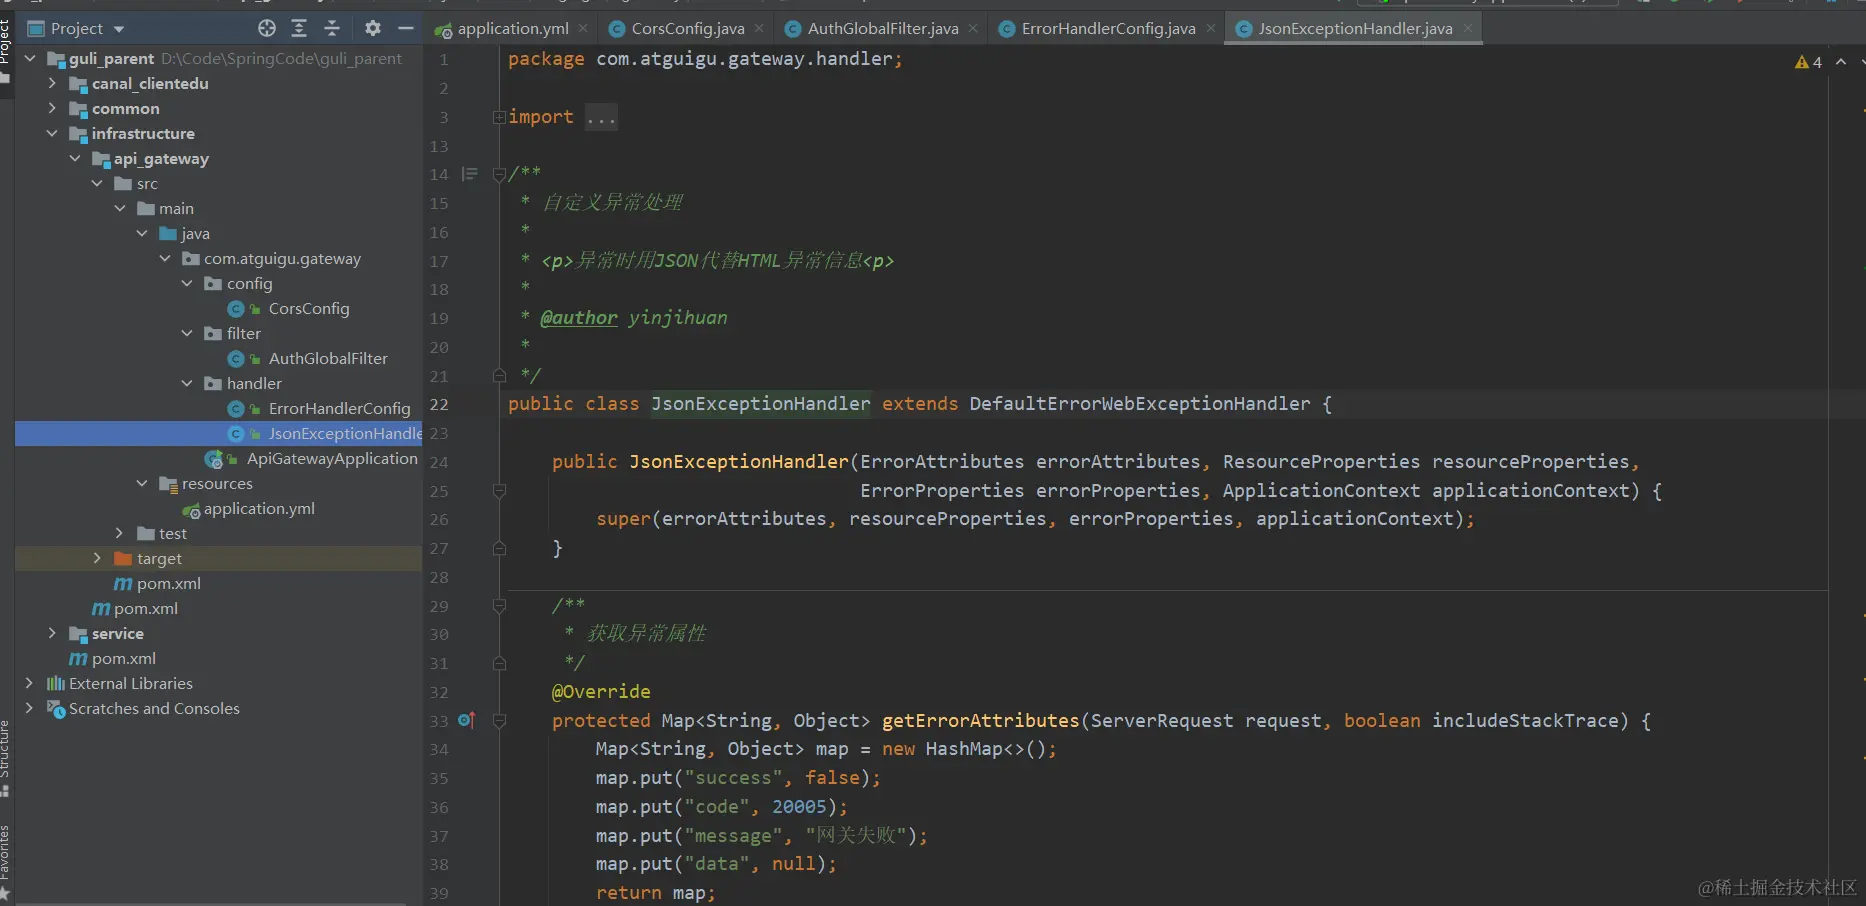Open Project panel gear options

click(373, 28)
